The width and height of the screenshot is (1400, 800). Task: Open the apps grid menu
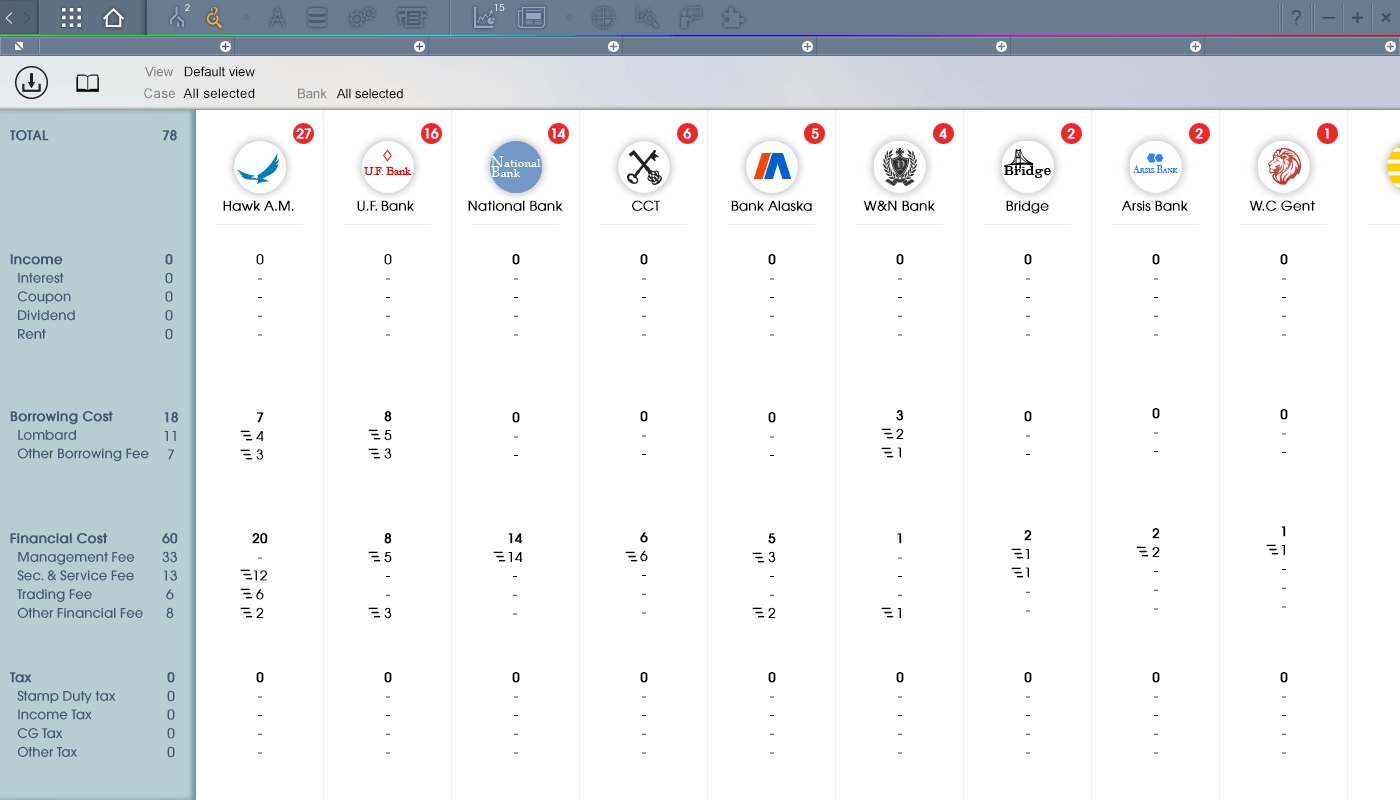71,17
